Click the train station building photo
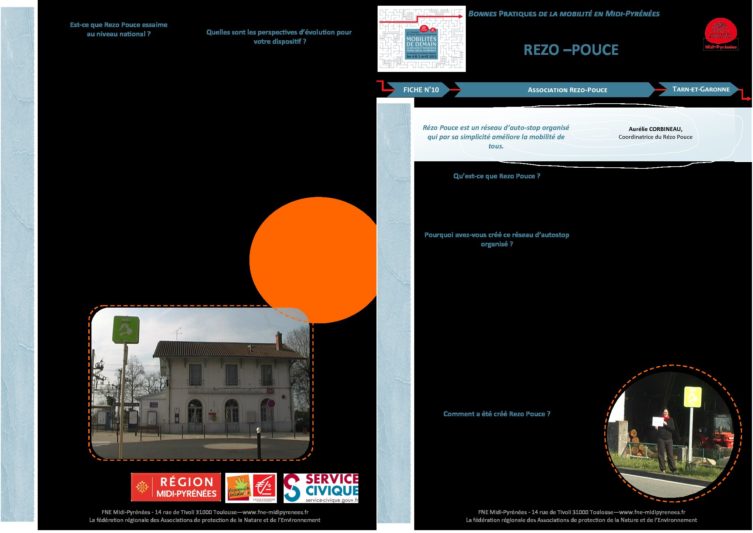Image resolution: width=753 pixels, height=533 pixels. (200, 383)
